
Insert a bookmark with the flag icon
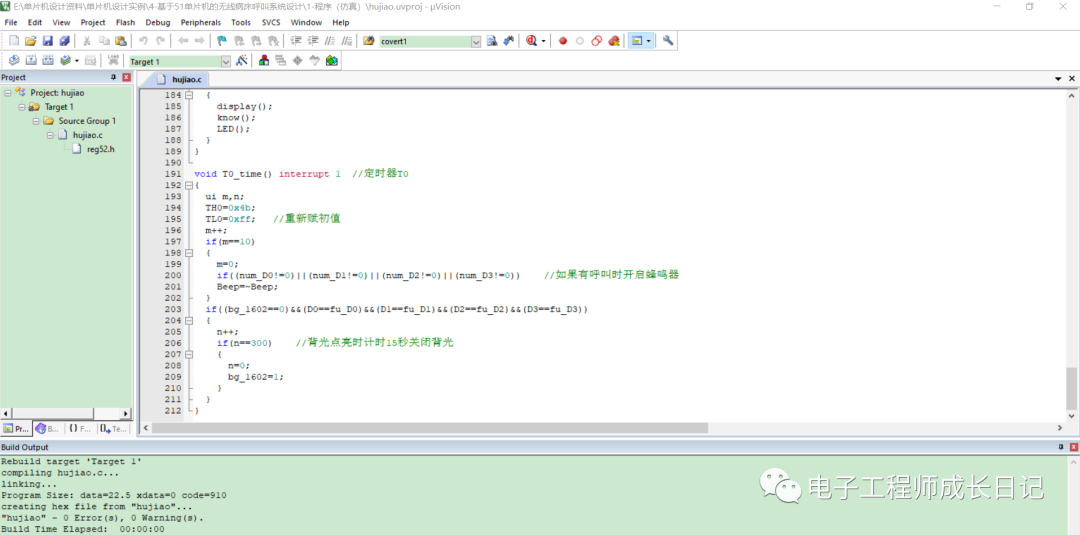pos(222,41)
